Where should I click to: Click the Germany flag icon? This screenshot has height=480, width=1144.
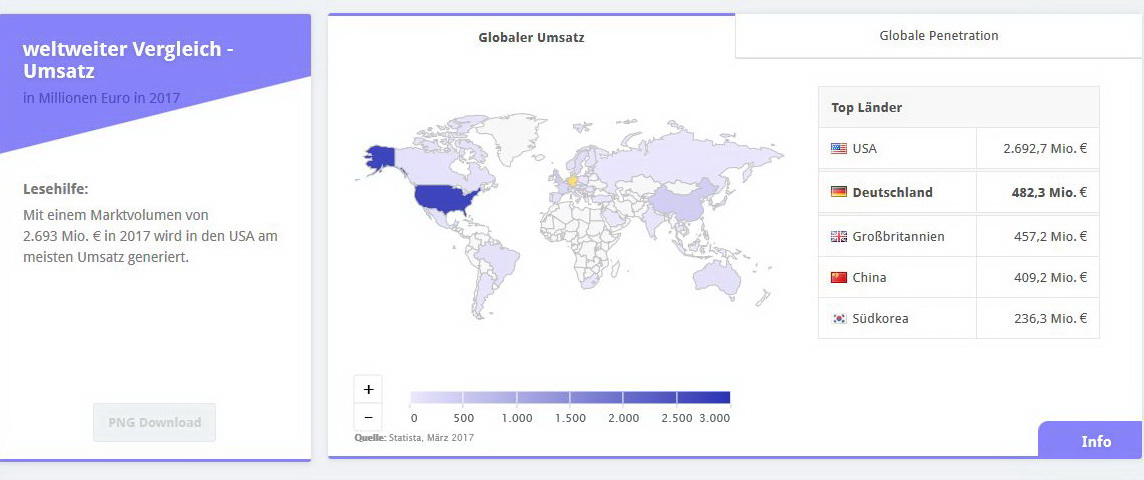tap(838, 192)
